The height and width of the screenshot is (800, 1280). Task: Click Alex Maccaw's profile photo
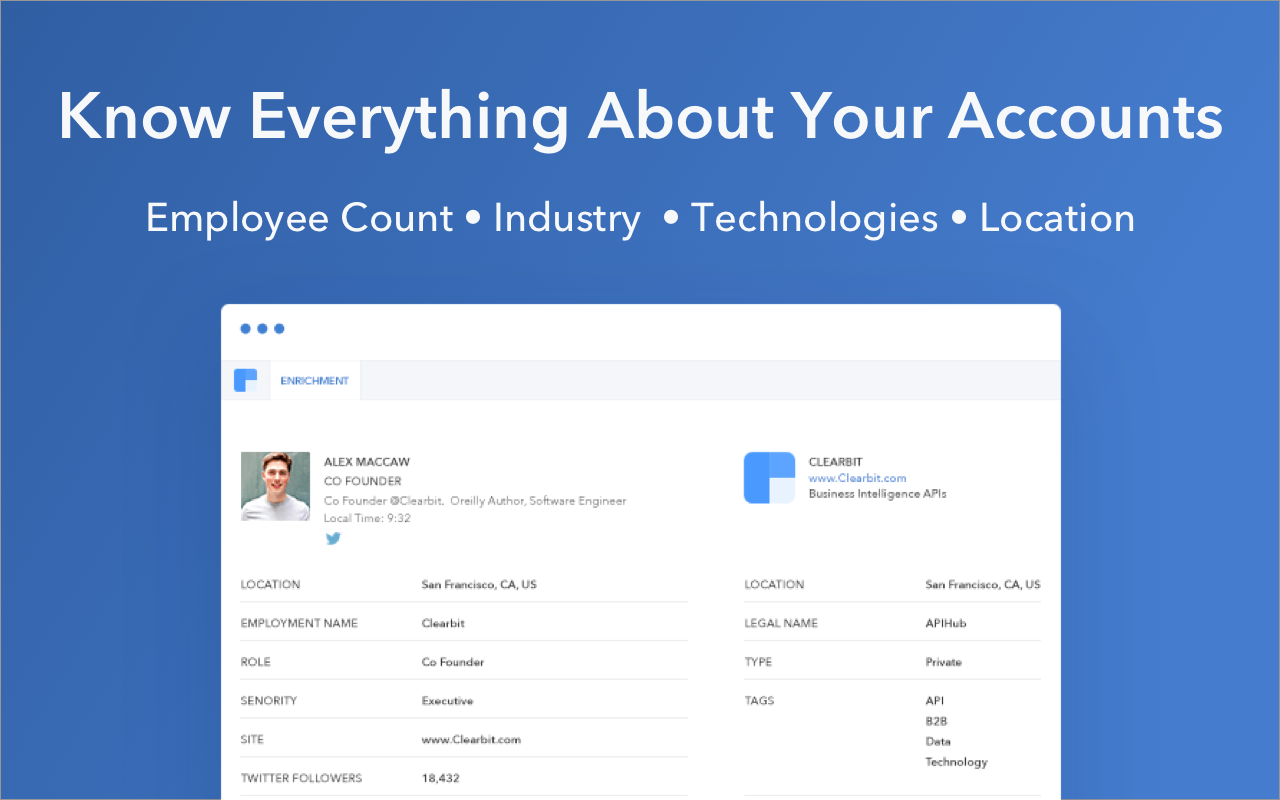(x=275, y=486)
